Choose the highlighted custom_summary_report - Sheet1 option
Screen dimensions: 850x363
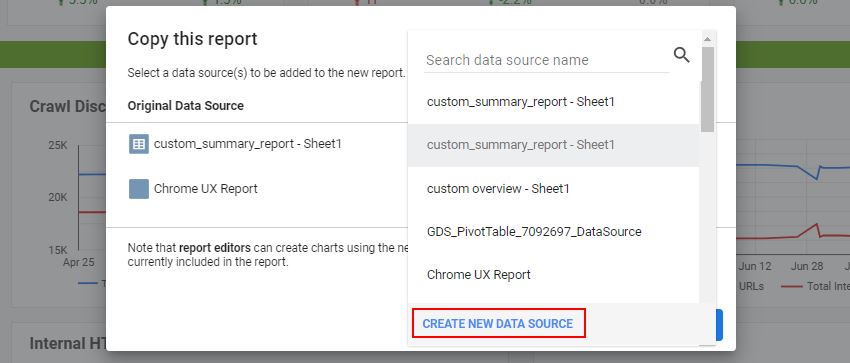pyautogui.click(x=553, y=145)
